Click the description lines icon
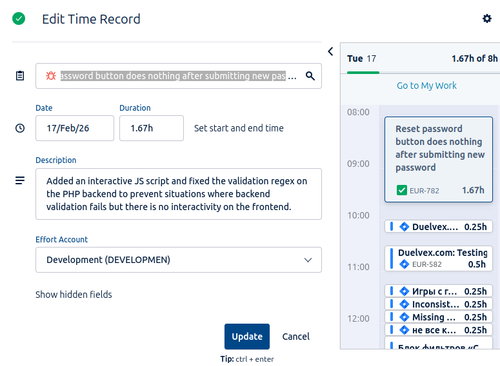 [x=20, y=180]
